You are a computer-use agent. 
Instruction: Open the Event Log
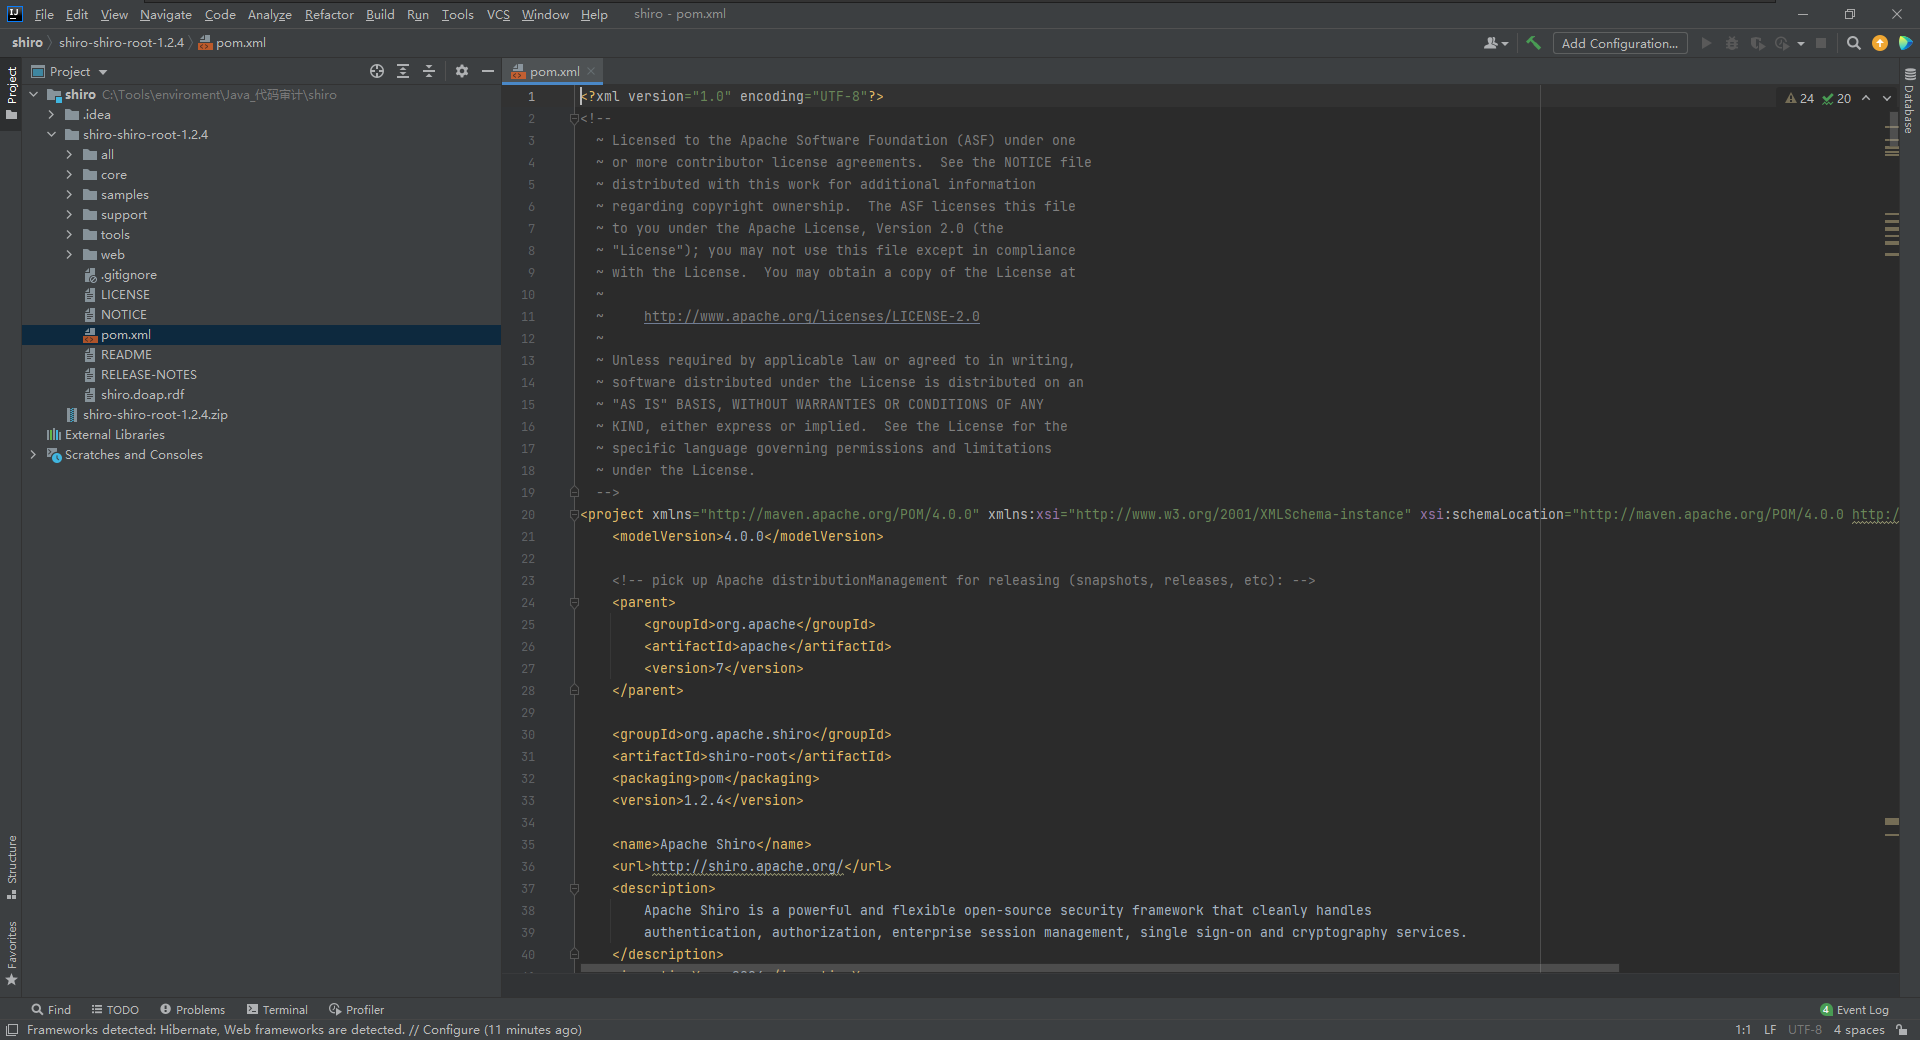click(1854, 1009)
